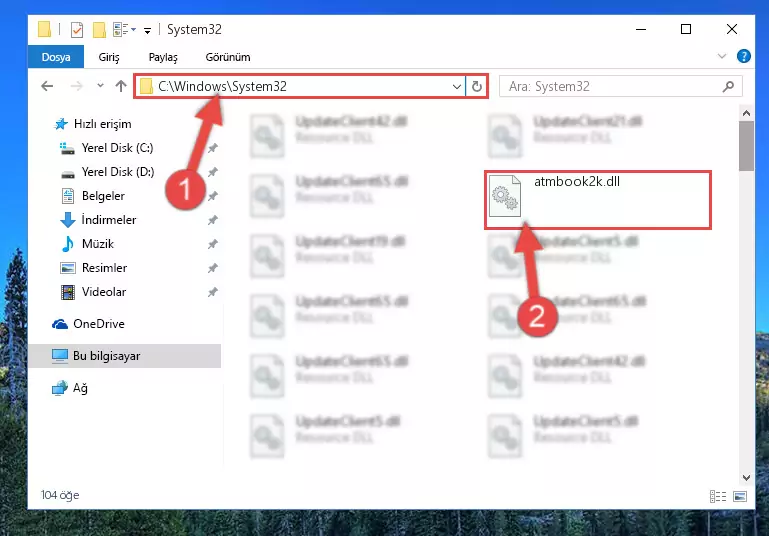Click the Ara: System32 search field
The width and height of the screenshot is (769, 536).
620,87
